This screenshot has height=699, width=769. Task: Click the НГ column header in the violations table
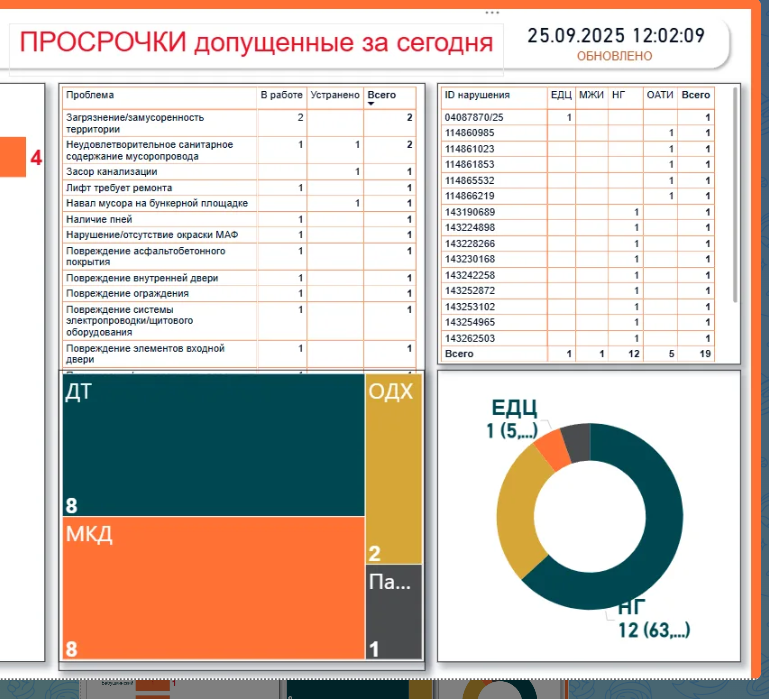pos(618,95)
